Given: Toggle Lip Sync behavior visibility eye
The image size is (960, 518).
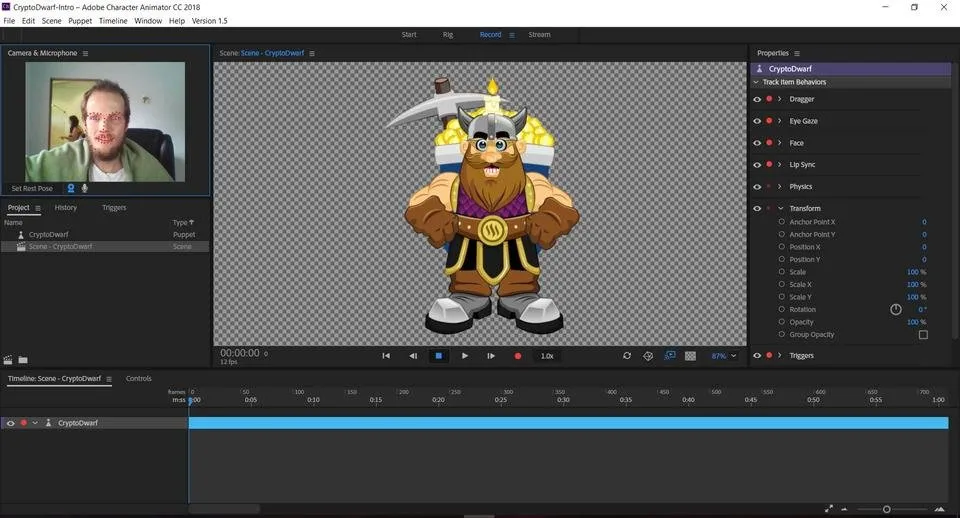Looking at the screenshot, I should (757, 165).
